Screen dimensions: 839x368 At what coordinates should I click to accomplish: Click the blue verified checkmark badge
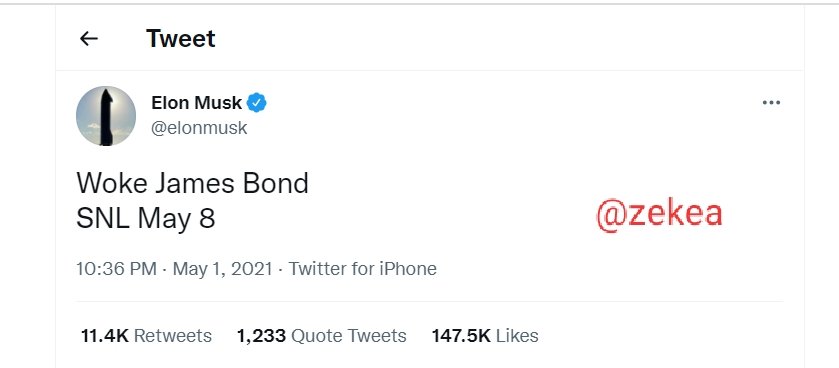[257, 103]
